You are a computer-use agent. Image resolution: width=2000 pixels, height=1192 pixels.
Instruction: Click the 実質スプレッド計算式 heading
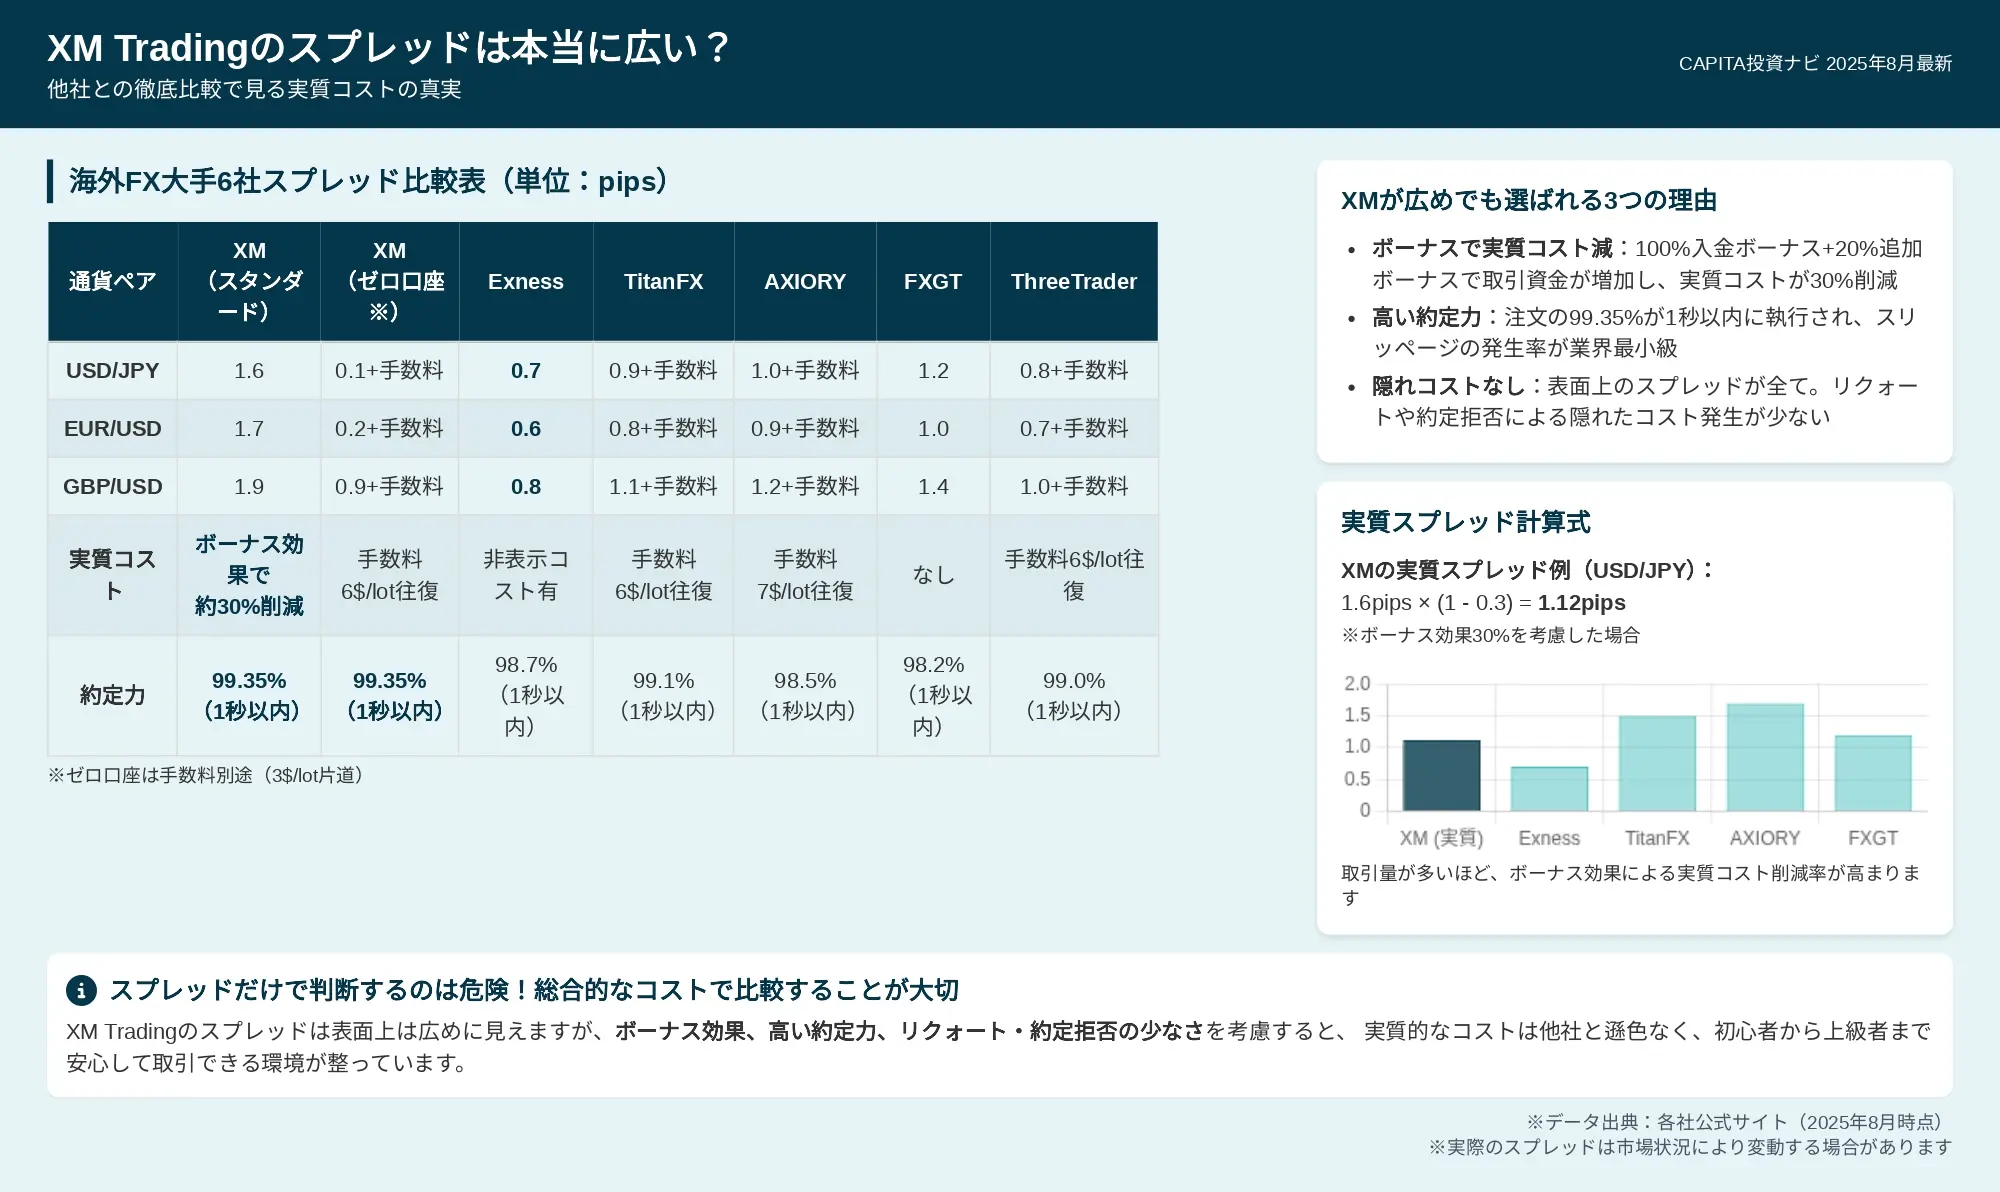click(x=1465, y=522)
